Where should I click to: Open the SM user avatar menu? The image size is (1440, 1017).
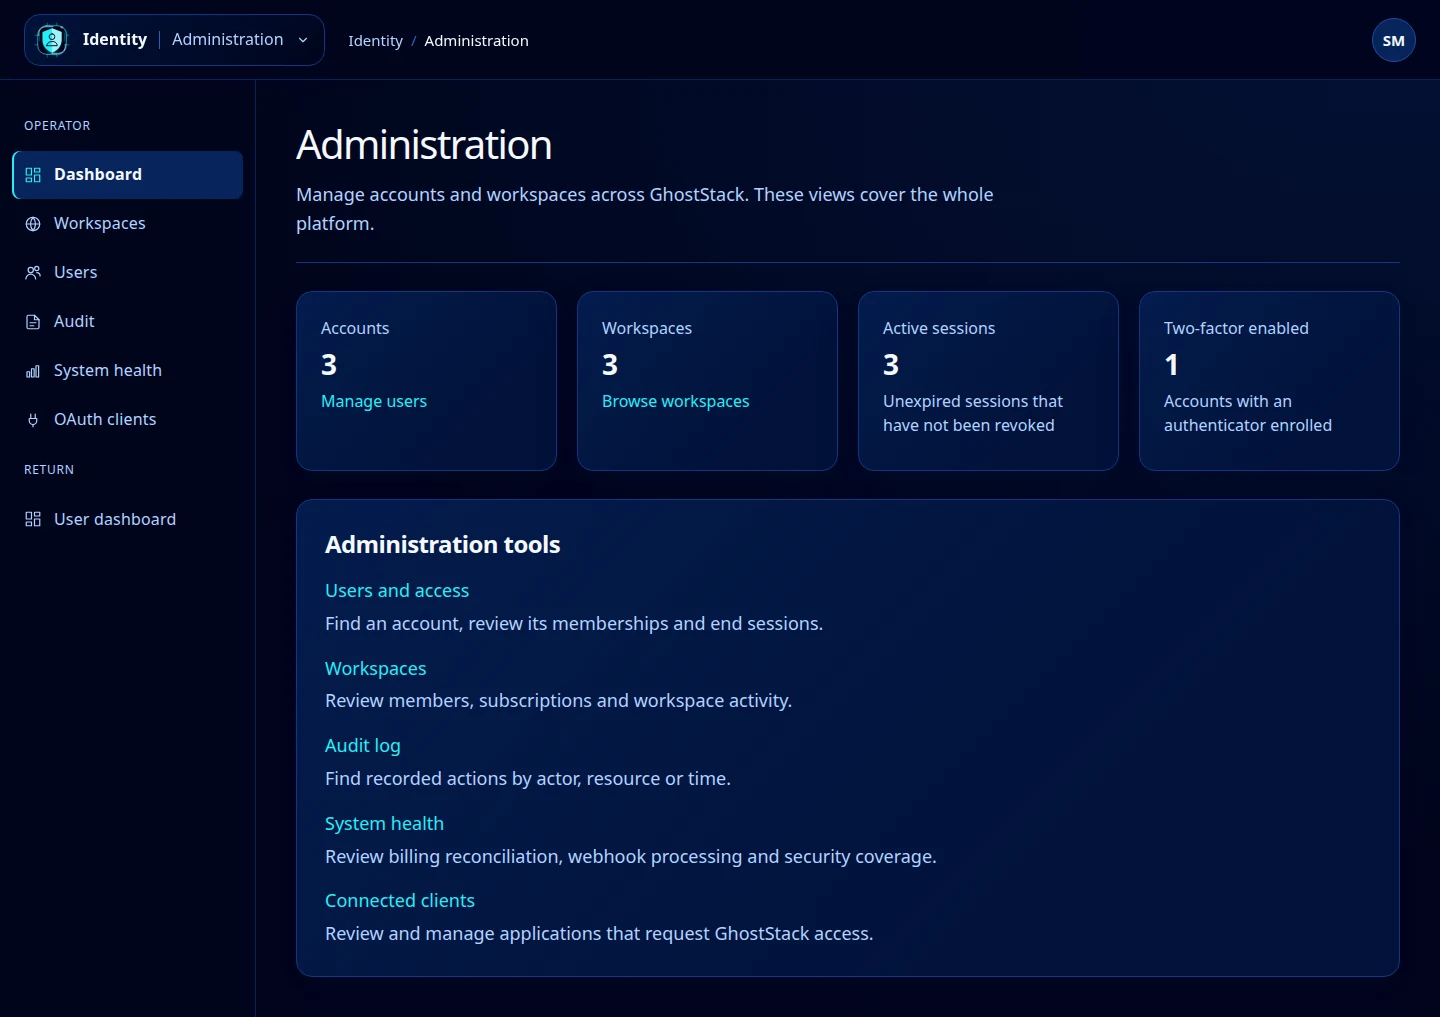pos(1394,41)
